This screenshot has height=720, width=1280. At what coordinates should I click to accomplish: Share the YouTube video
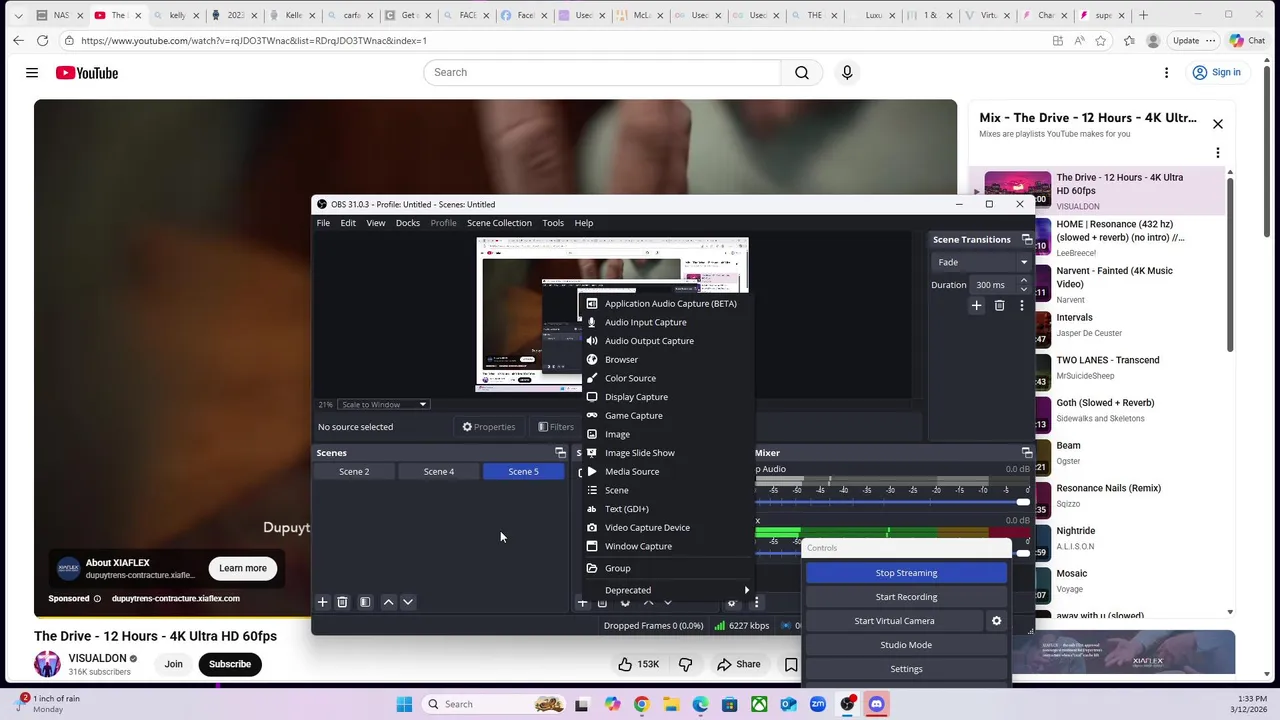tap(738, 664)
